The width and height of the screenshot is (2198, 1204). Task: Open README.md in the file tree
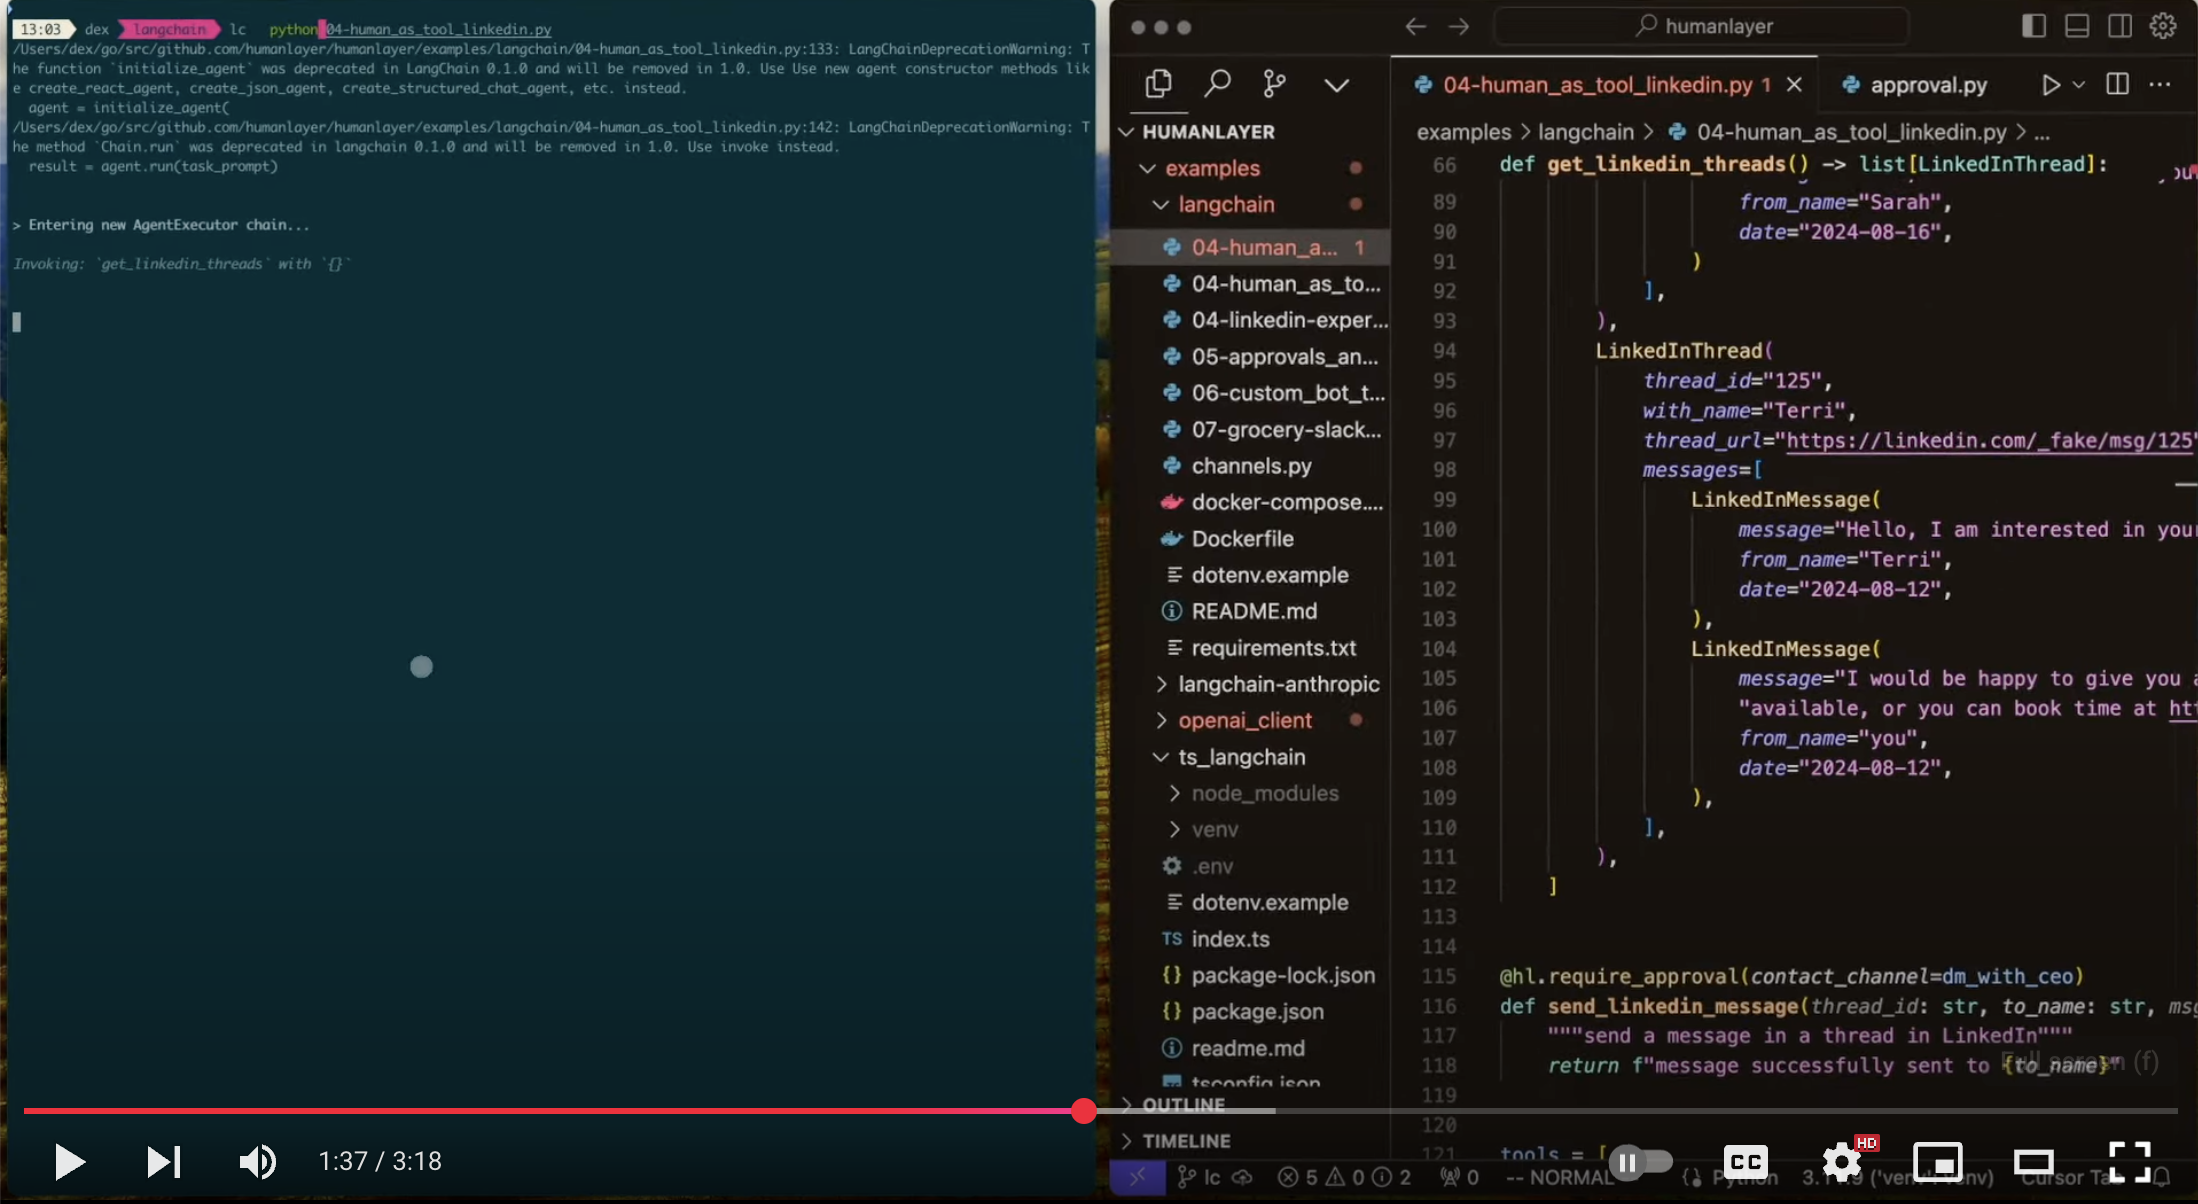click(x=1253, y=611)
